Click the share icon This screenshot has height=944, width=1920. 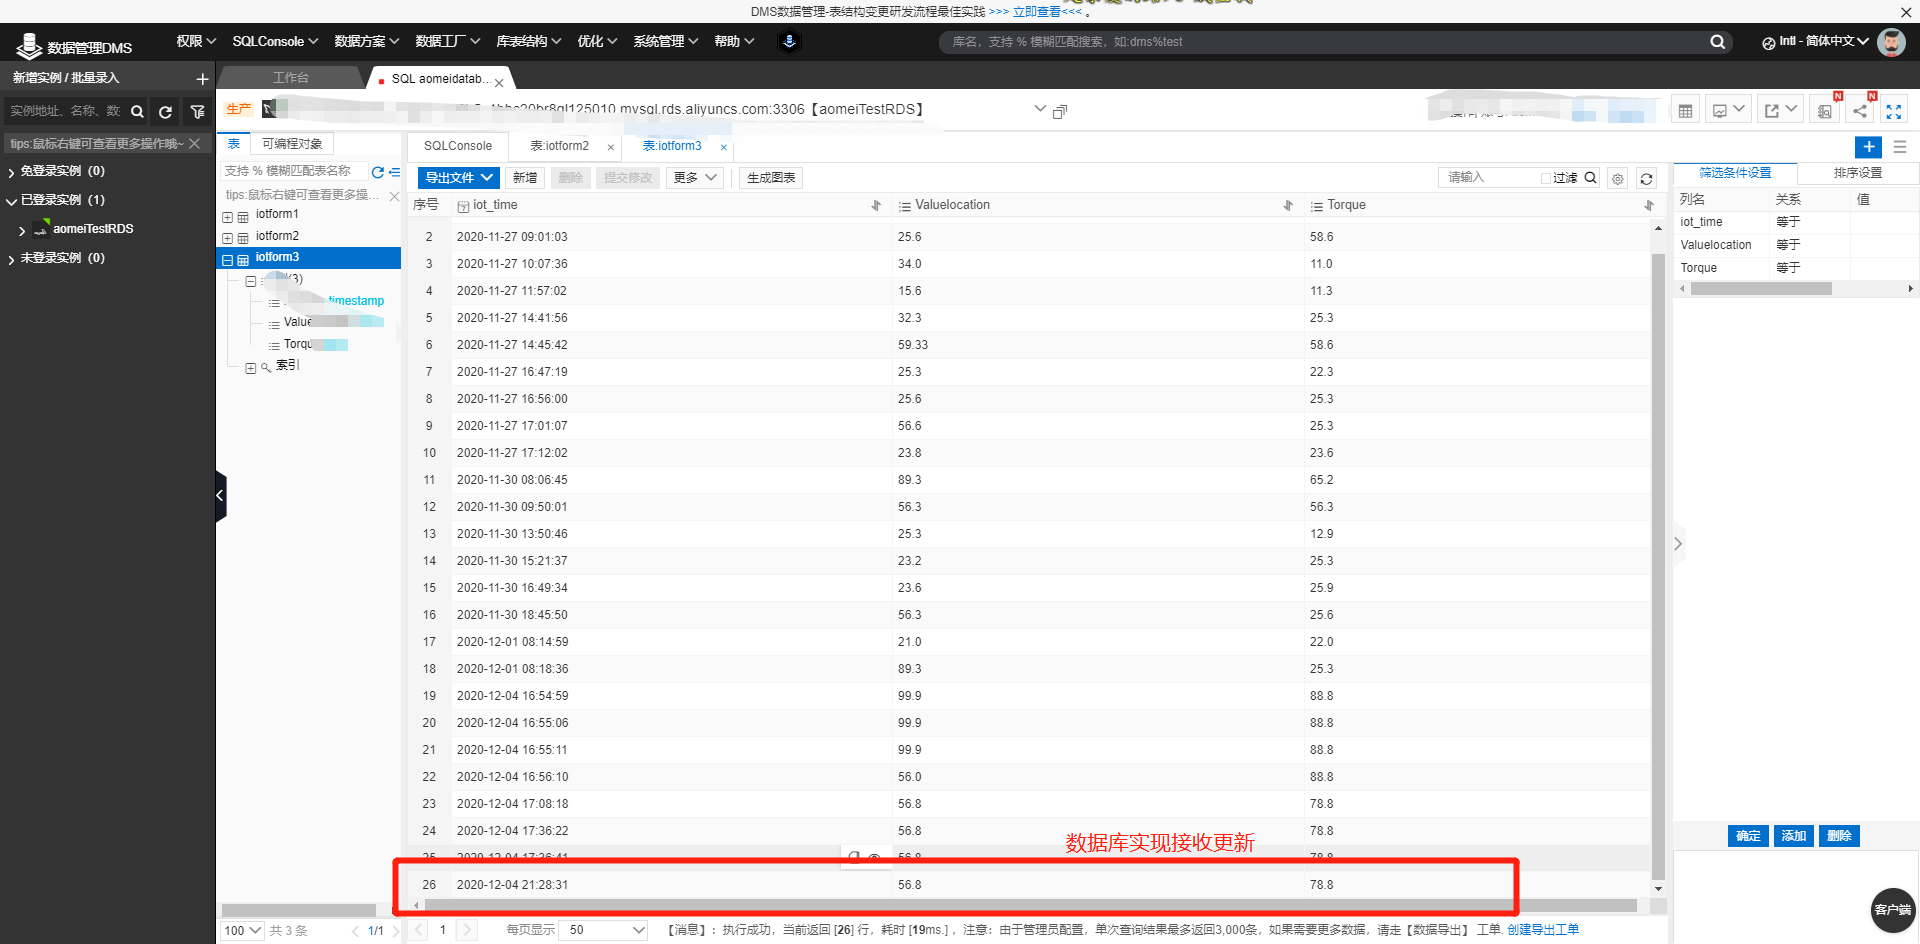[x=1860, y=110]
